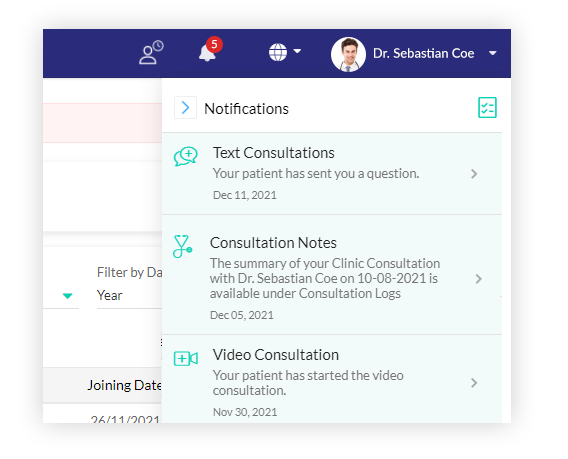The width and height of the screenshot is (568, 459).
Task: Click the video camera consultation icon
Action: 185,358
